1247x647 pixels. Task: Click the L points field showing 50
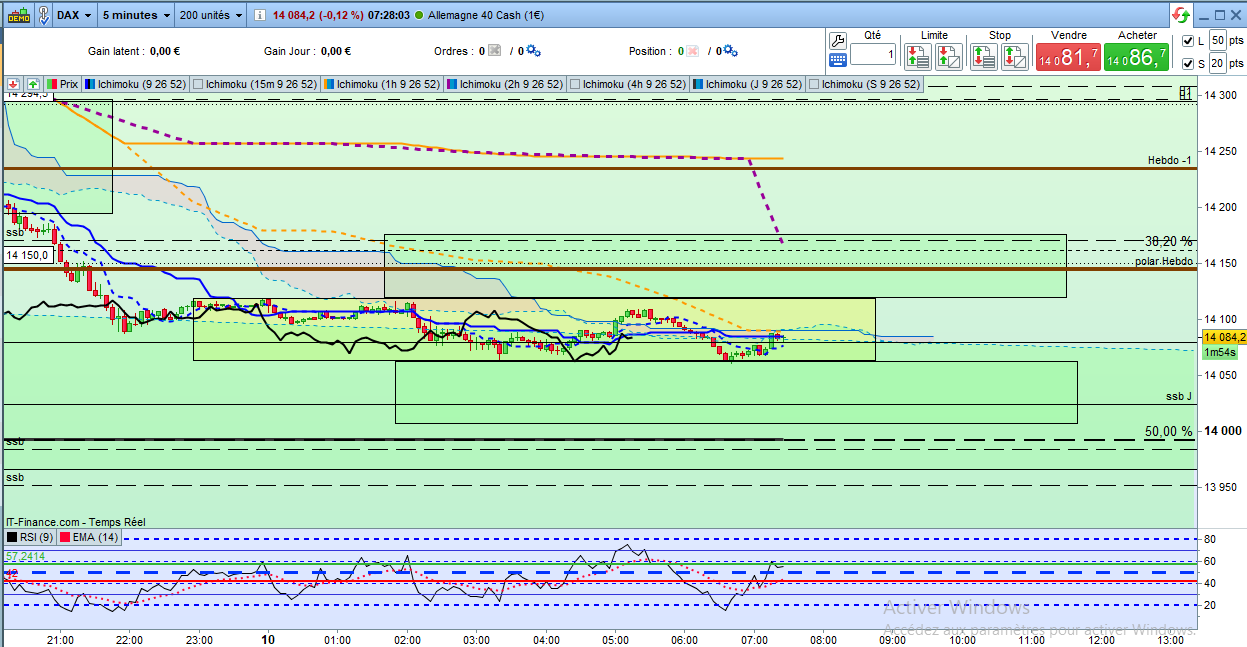[x=1218, y=41]
